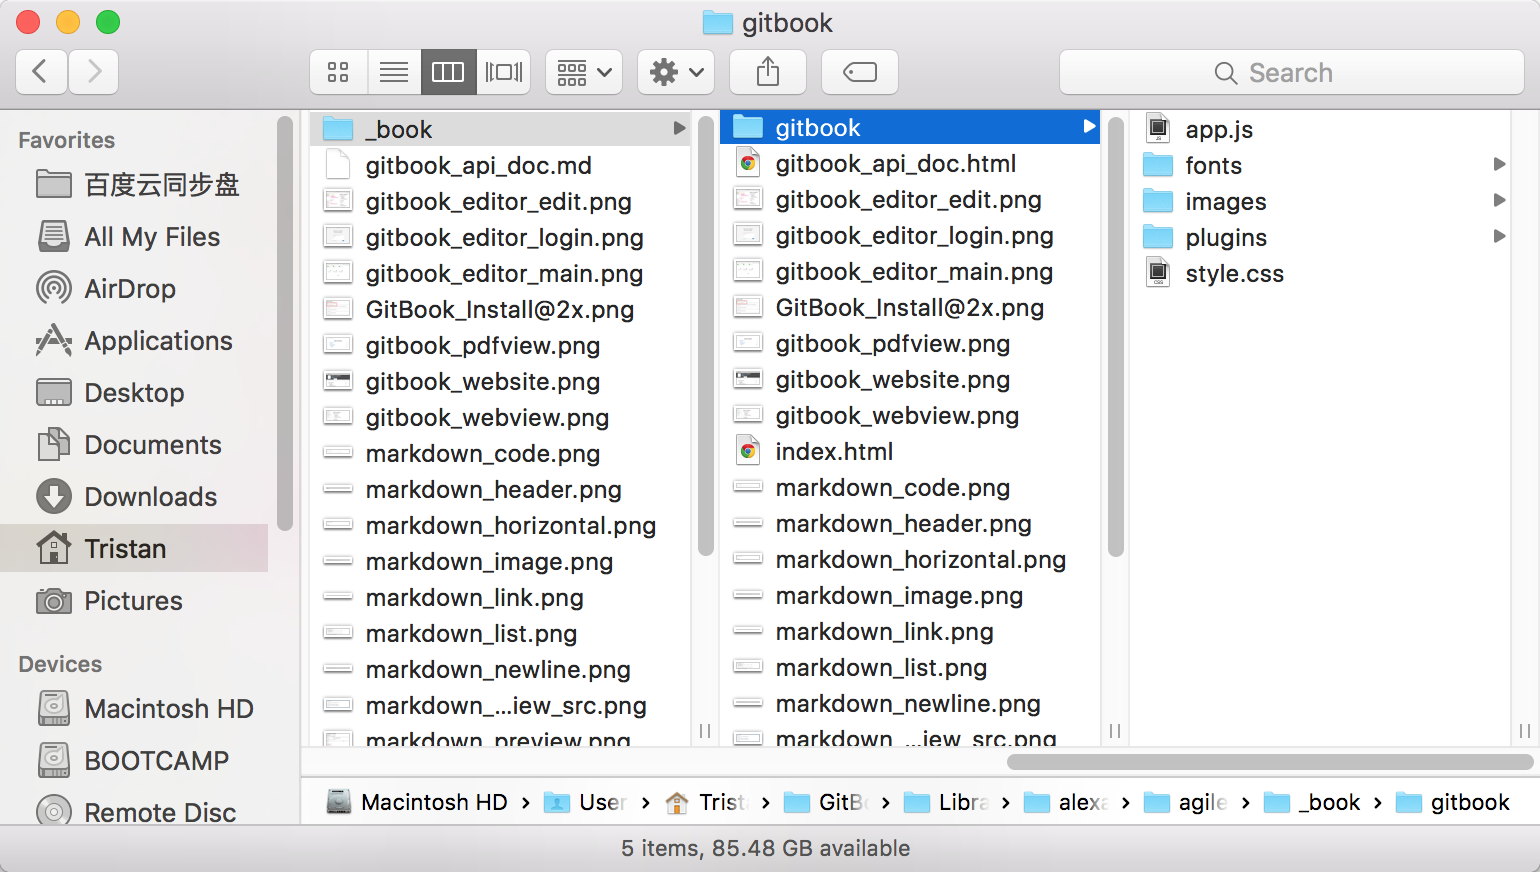This screenshot has height=872, width=1540.
Task: Switch to Cover Flow view mode
Action: (503, 72)
